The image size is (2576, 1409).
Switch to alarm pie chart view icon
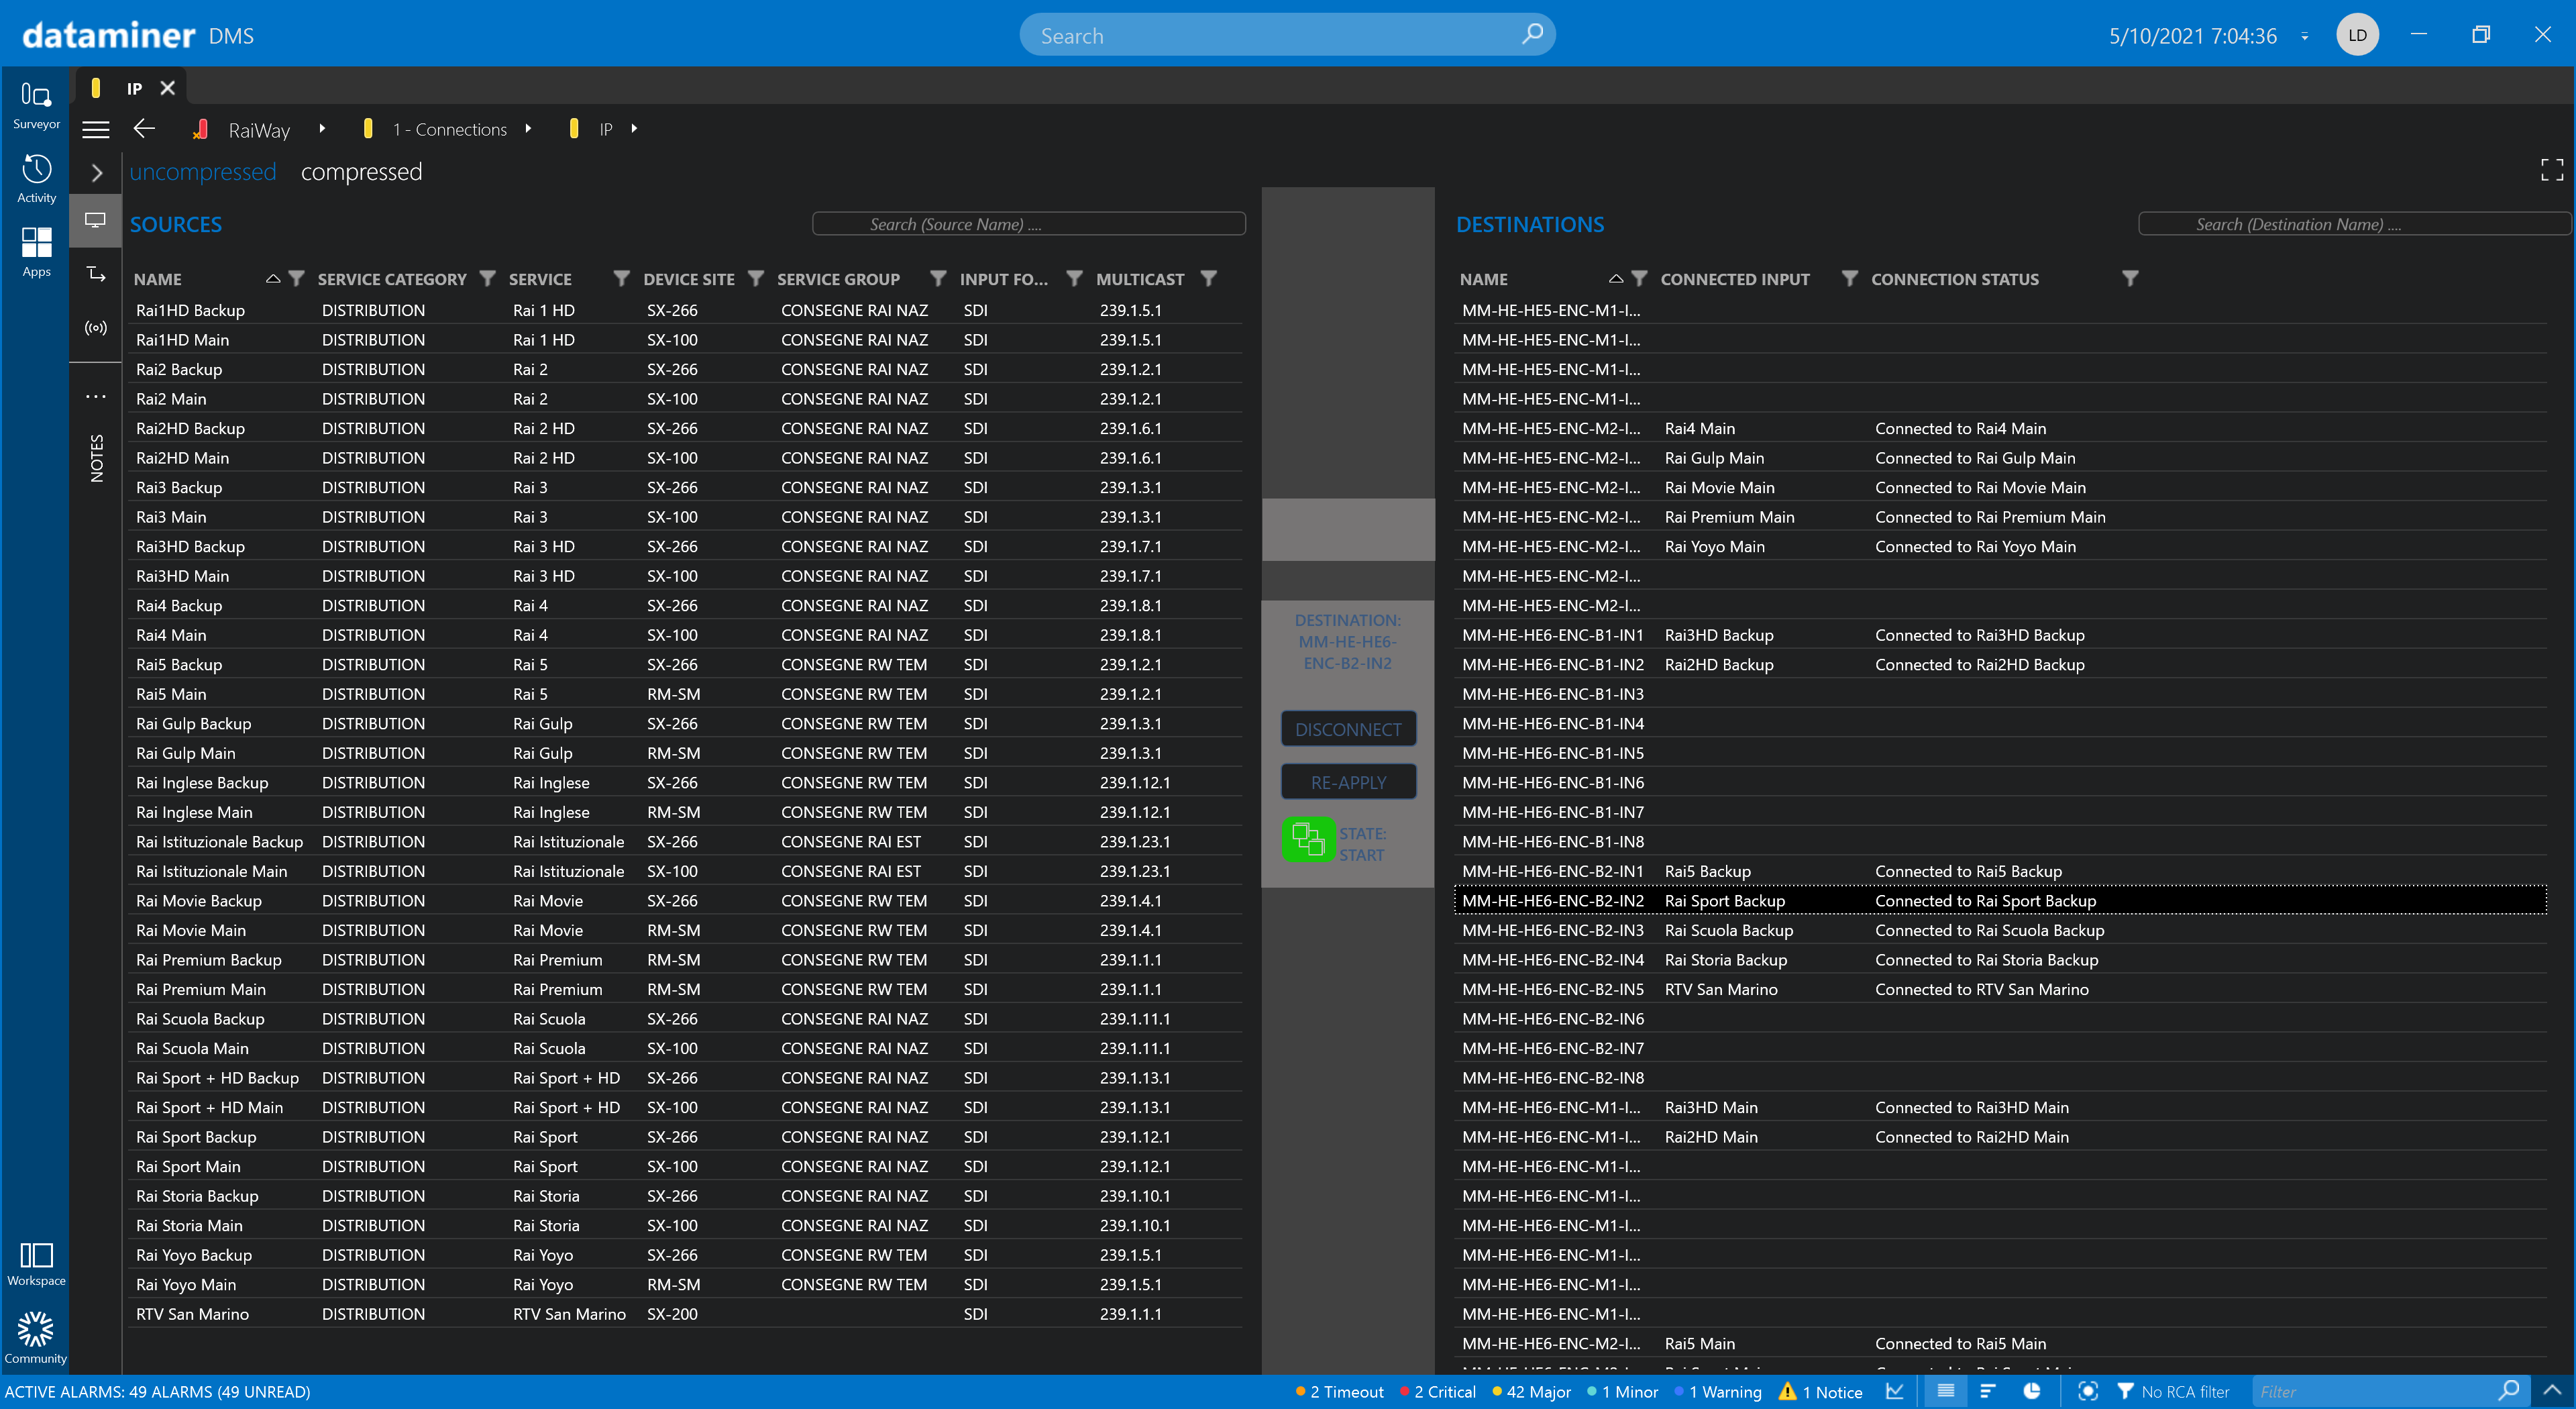coord(2032,1391)
